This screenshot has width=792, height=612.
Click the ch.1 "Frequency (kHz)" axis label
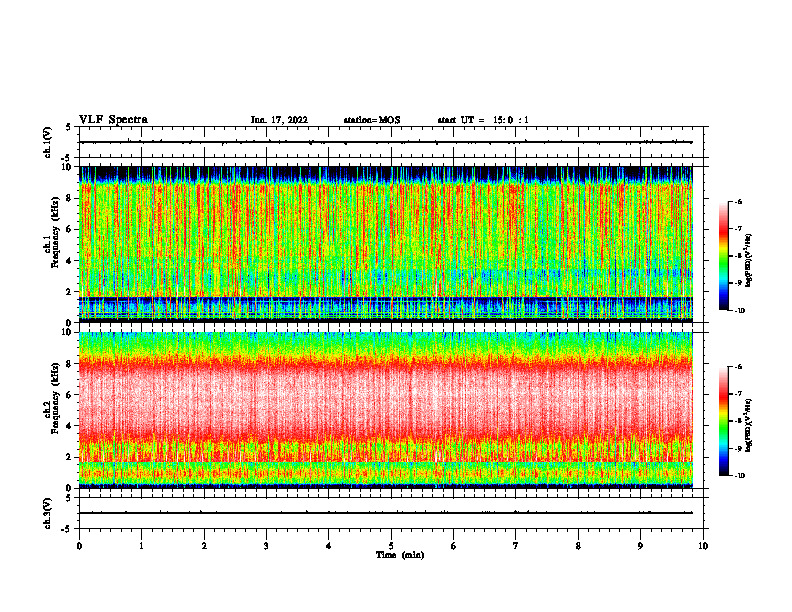pyautogui.click(x=55, y=232)
